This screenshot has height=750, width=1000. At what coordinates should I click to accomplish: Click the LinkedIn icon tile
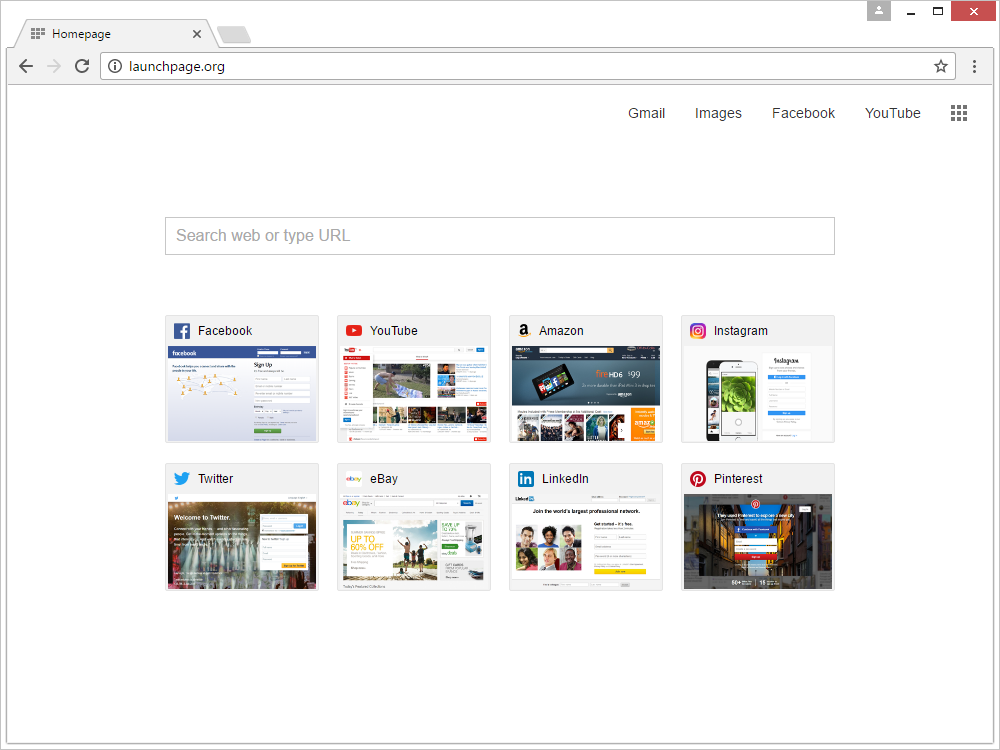click(526, 478)
